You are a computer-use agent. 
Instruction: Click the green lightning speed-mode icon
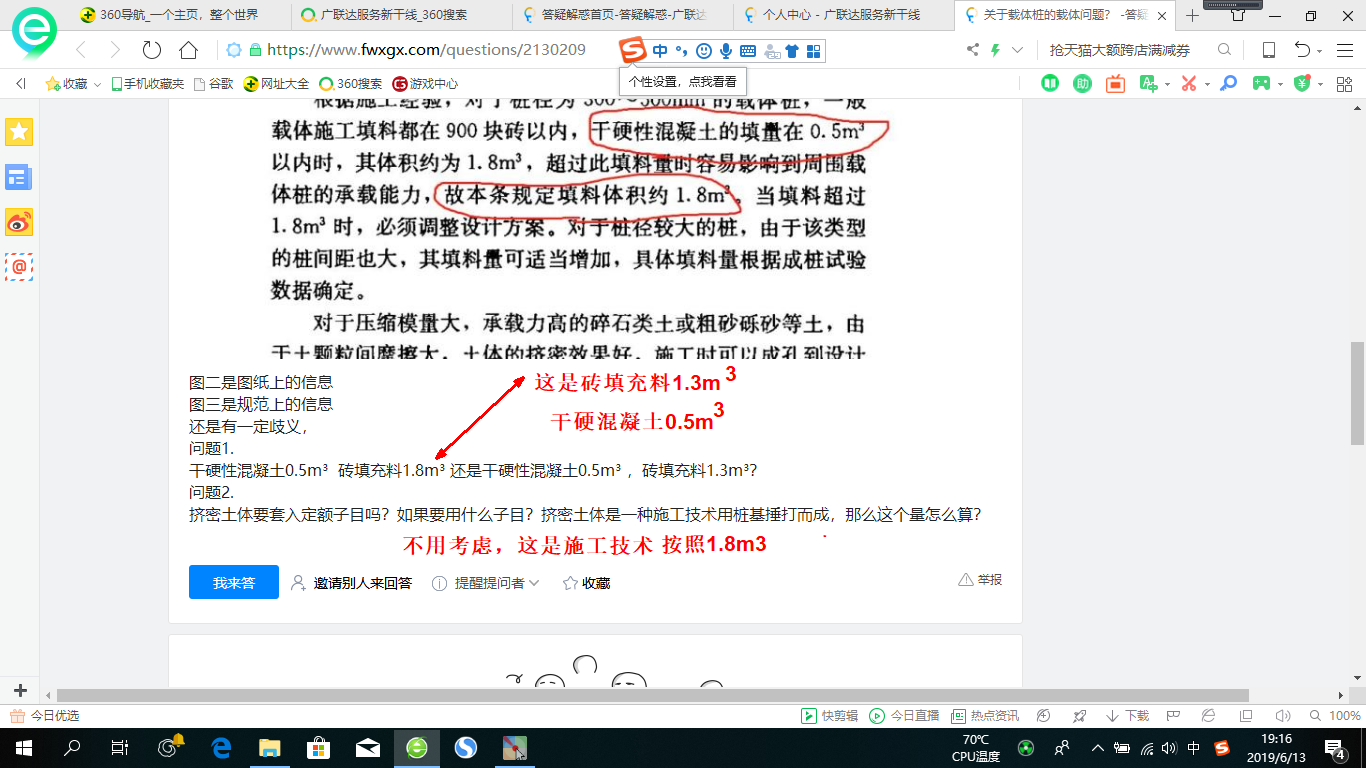(x=995, y=50)
